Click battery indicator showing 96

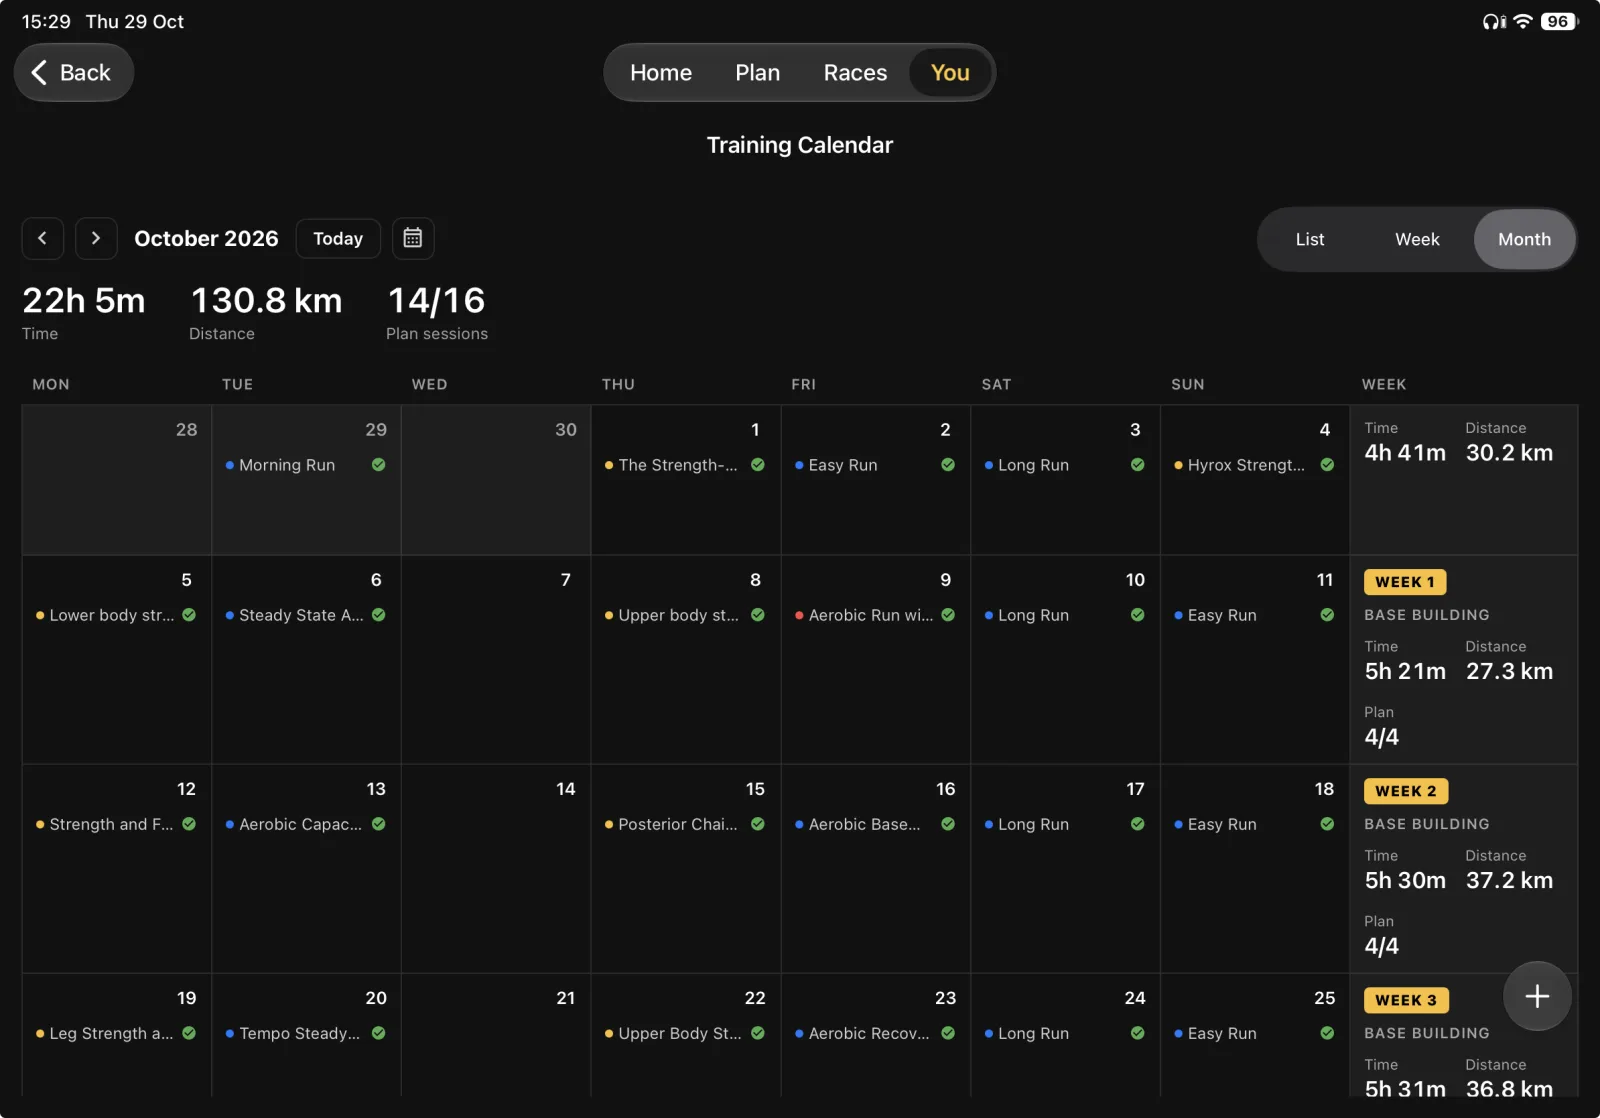[1559, 21]
